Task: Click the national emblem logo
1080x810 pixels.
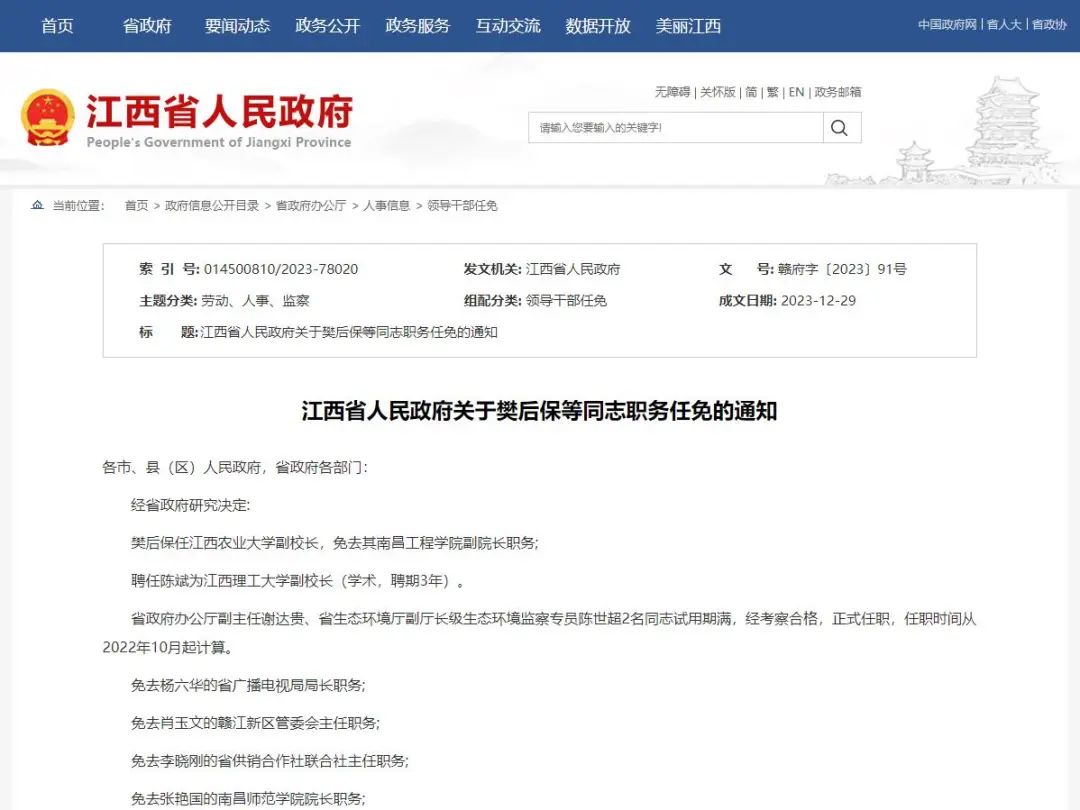Action: tap(47, 118)
